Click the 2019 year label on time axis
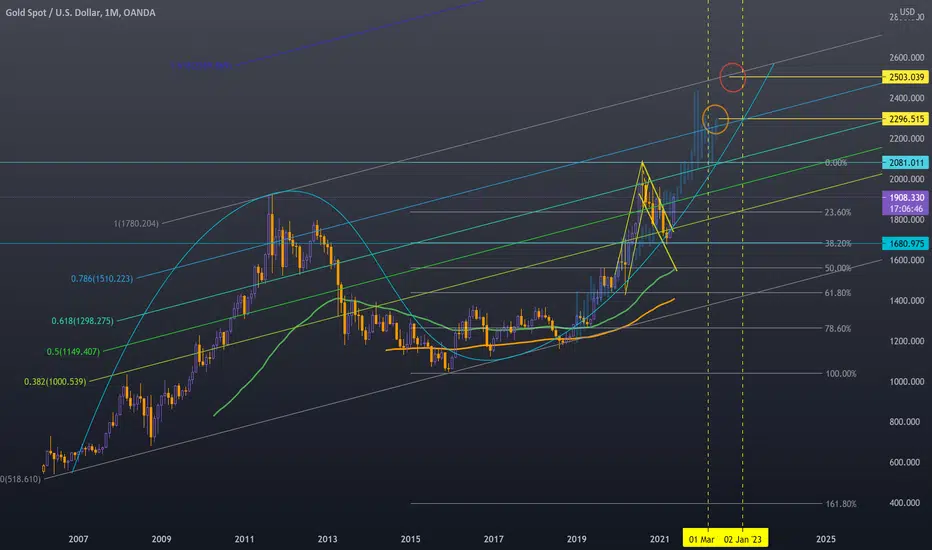Image resolution: width=932 pixels, height=550 pixels. click(577, 539)
